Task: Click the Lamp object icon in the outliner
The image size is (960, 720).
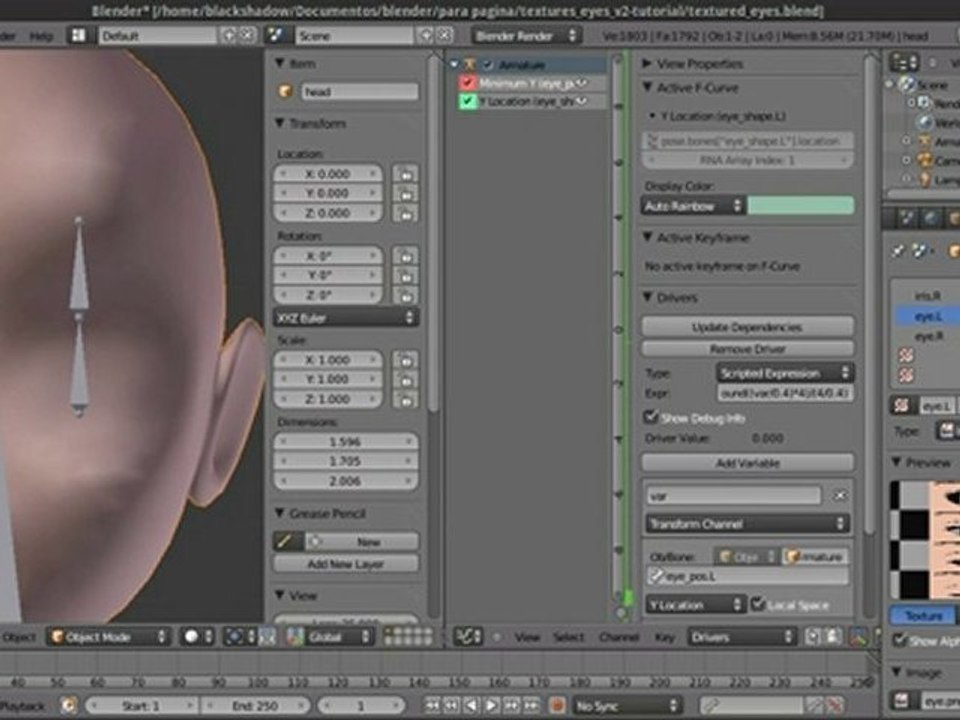Action: click(924, 179)
